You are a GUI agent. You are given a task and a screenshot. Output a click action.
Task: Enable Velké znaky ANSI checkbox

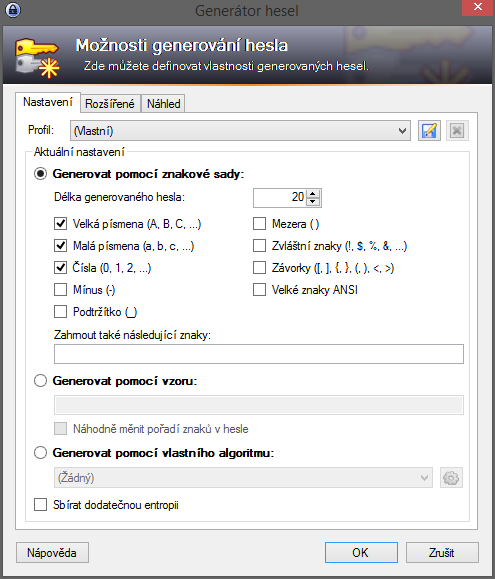click(x=259, y=290)
